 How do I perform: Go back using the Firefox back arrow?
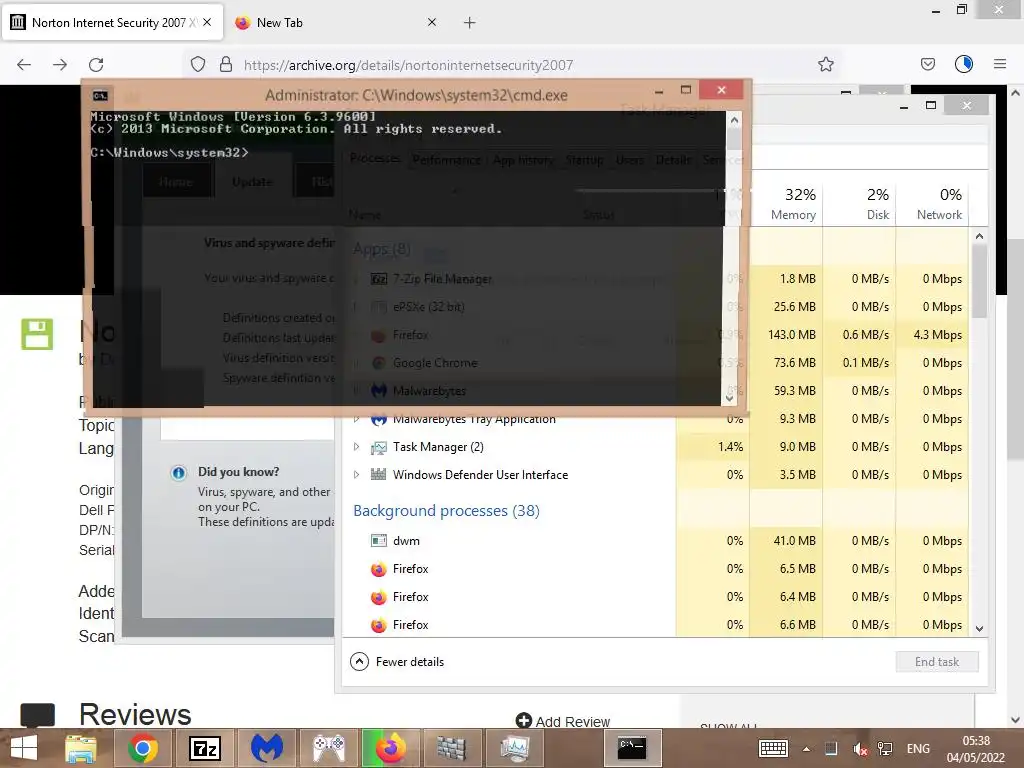[24, 65]
